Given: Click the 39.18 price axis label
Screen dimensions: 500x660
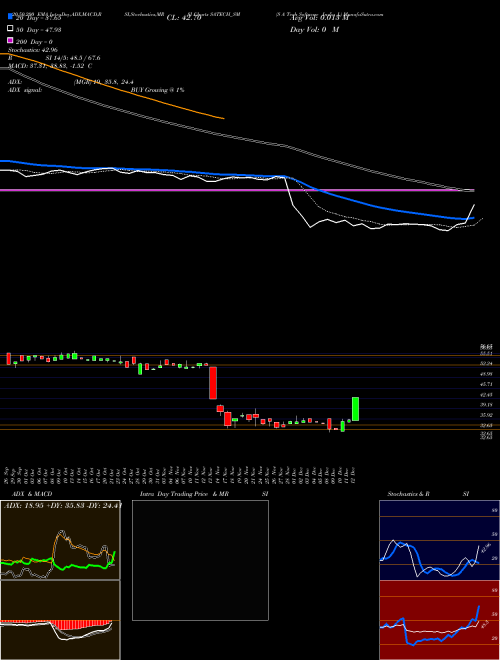Looking at the screenshot, I should coord(487,405).
